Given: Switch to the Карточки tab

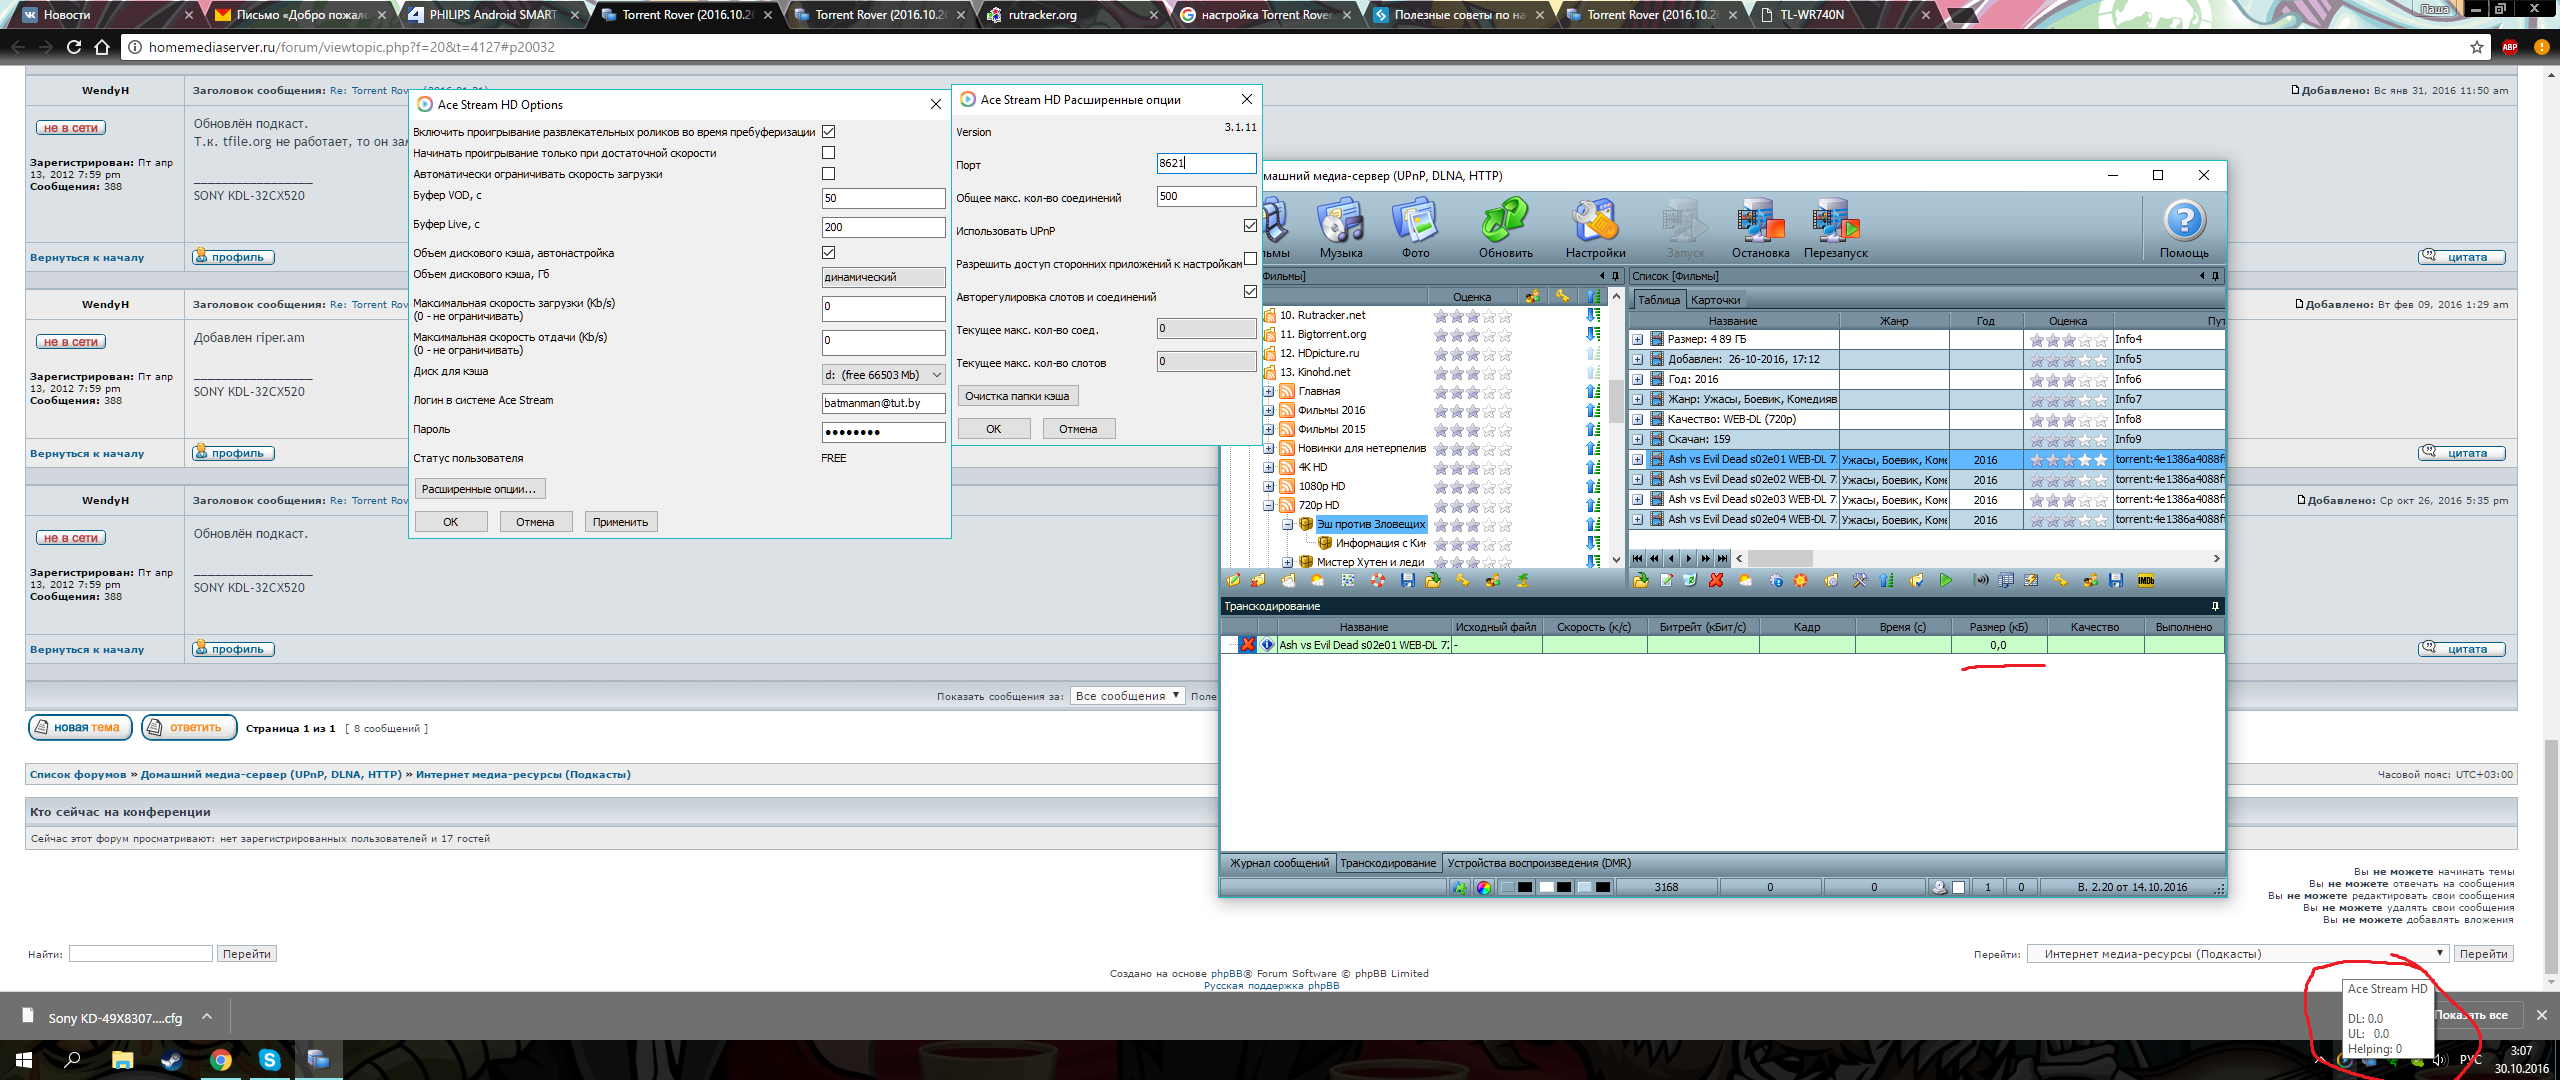Looking at the screenshot, I should [x=1715, y=299].
